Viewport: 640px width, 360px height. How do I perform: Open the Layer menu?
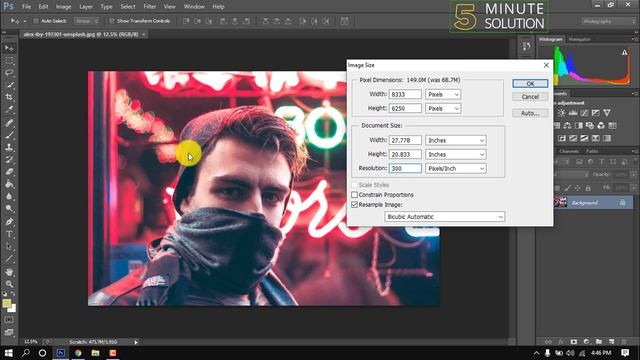[x=86, y=7]
